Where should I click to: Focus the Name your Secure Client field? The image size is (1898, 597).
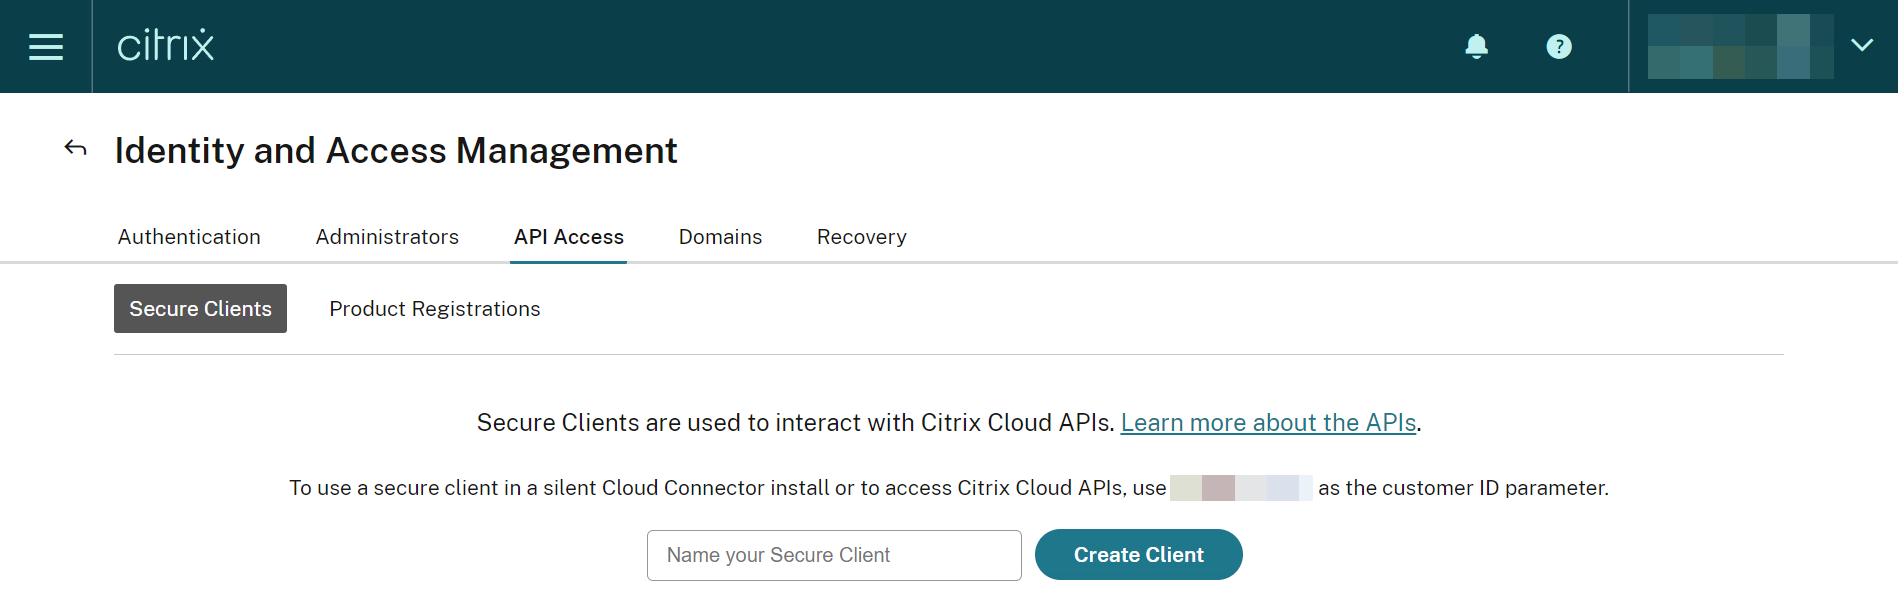coord(834,555)
